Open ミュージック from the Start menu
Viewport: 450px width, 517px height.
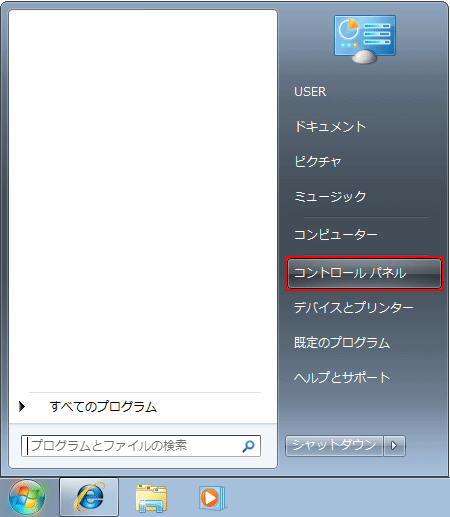coord(330,197)
